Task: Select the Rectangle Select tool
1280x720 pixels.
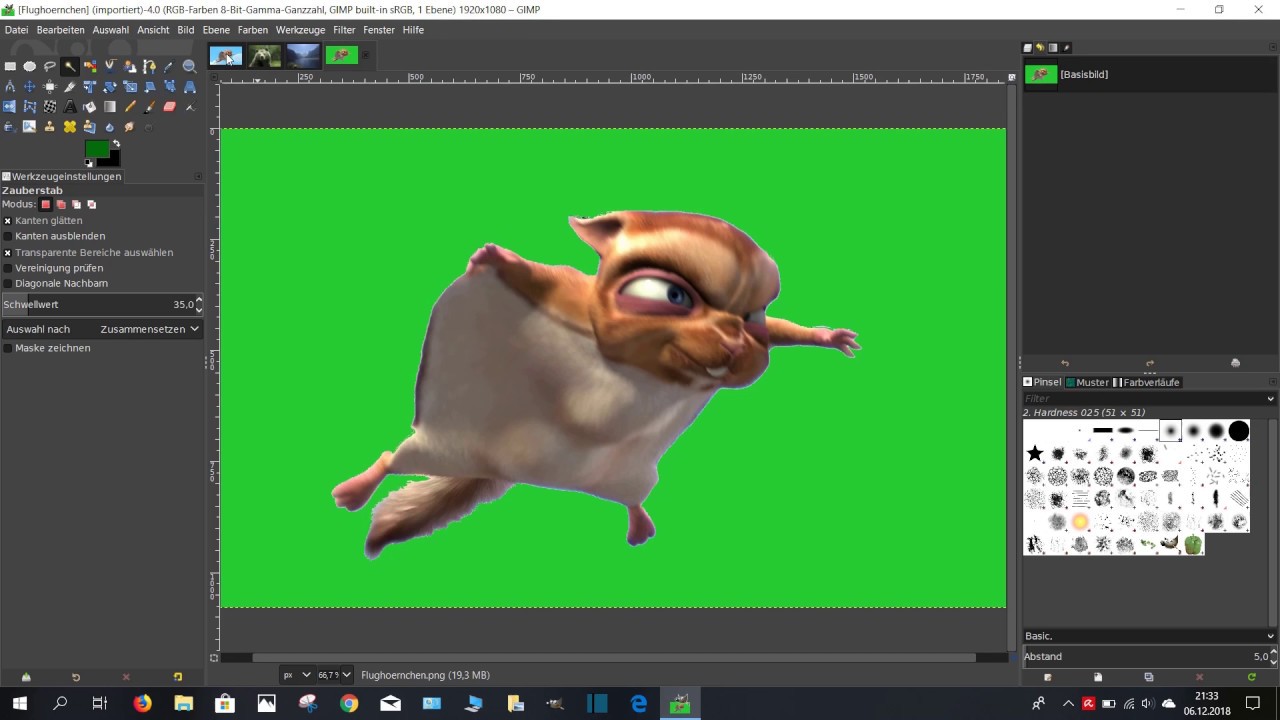Action: tap(10, 66)
